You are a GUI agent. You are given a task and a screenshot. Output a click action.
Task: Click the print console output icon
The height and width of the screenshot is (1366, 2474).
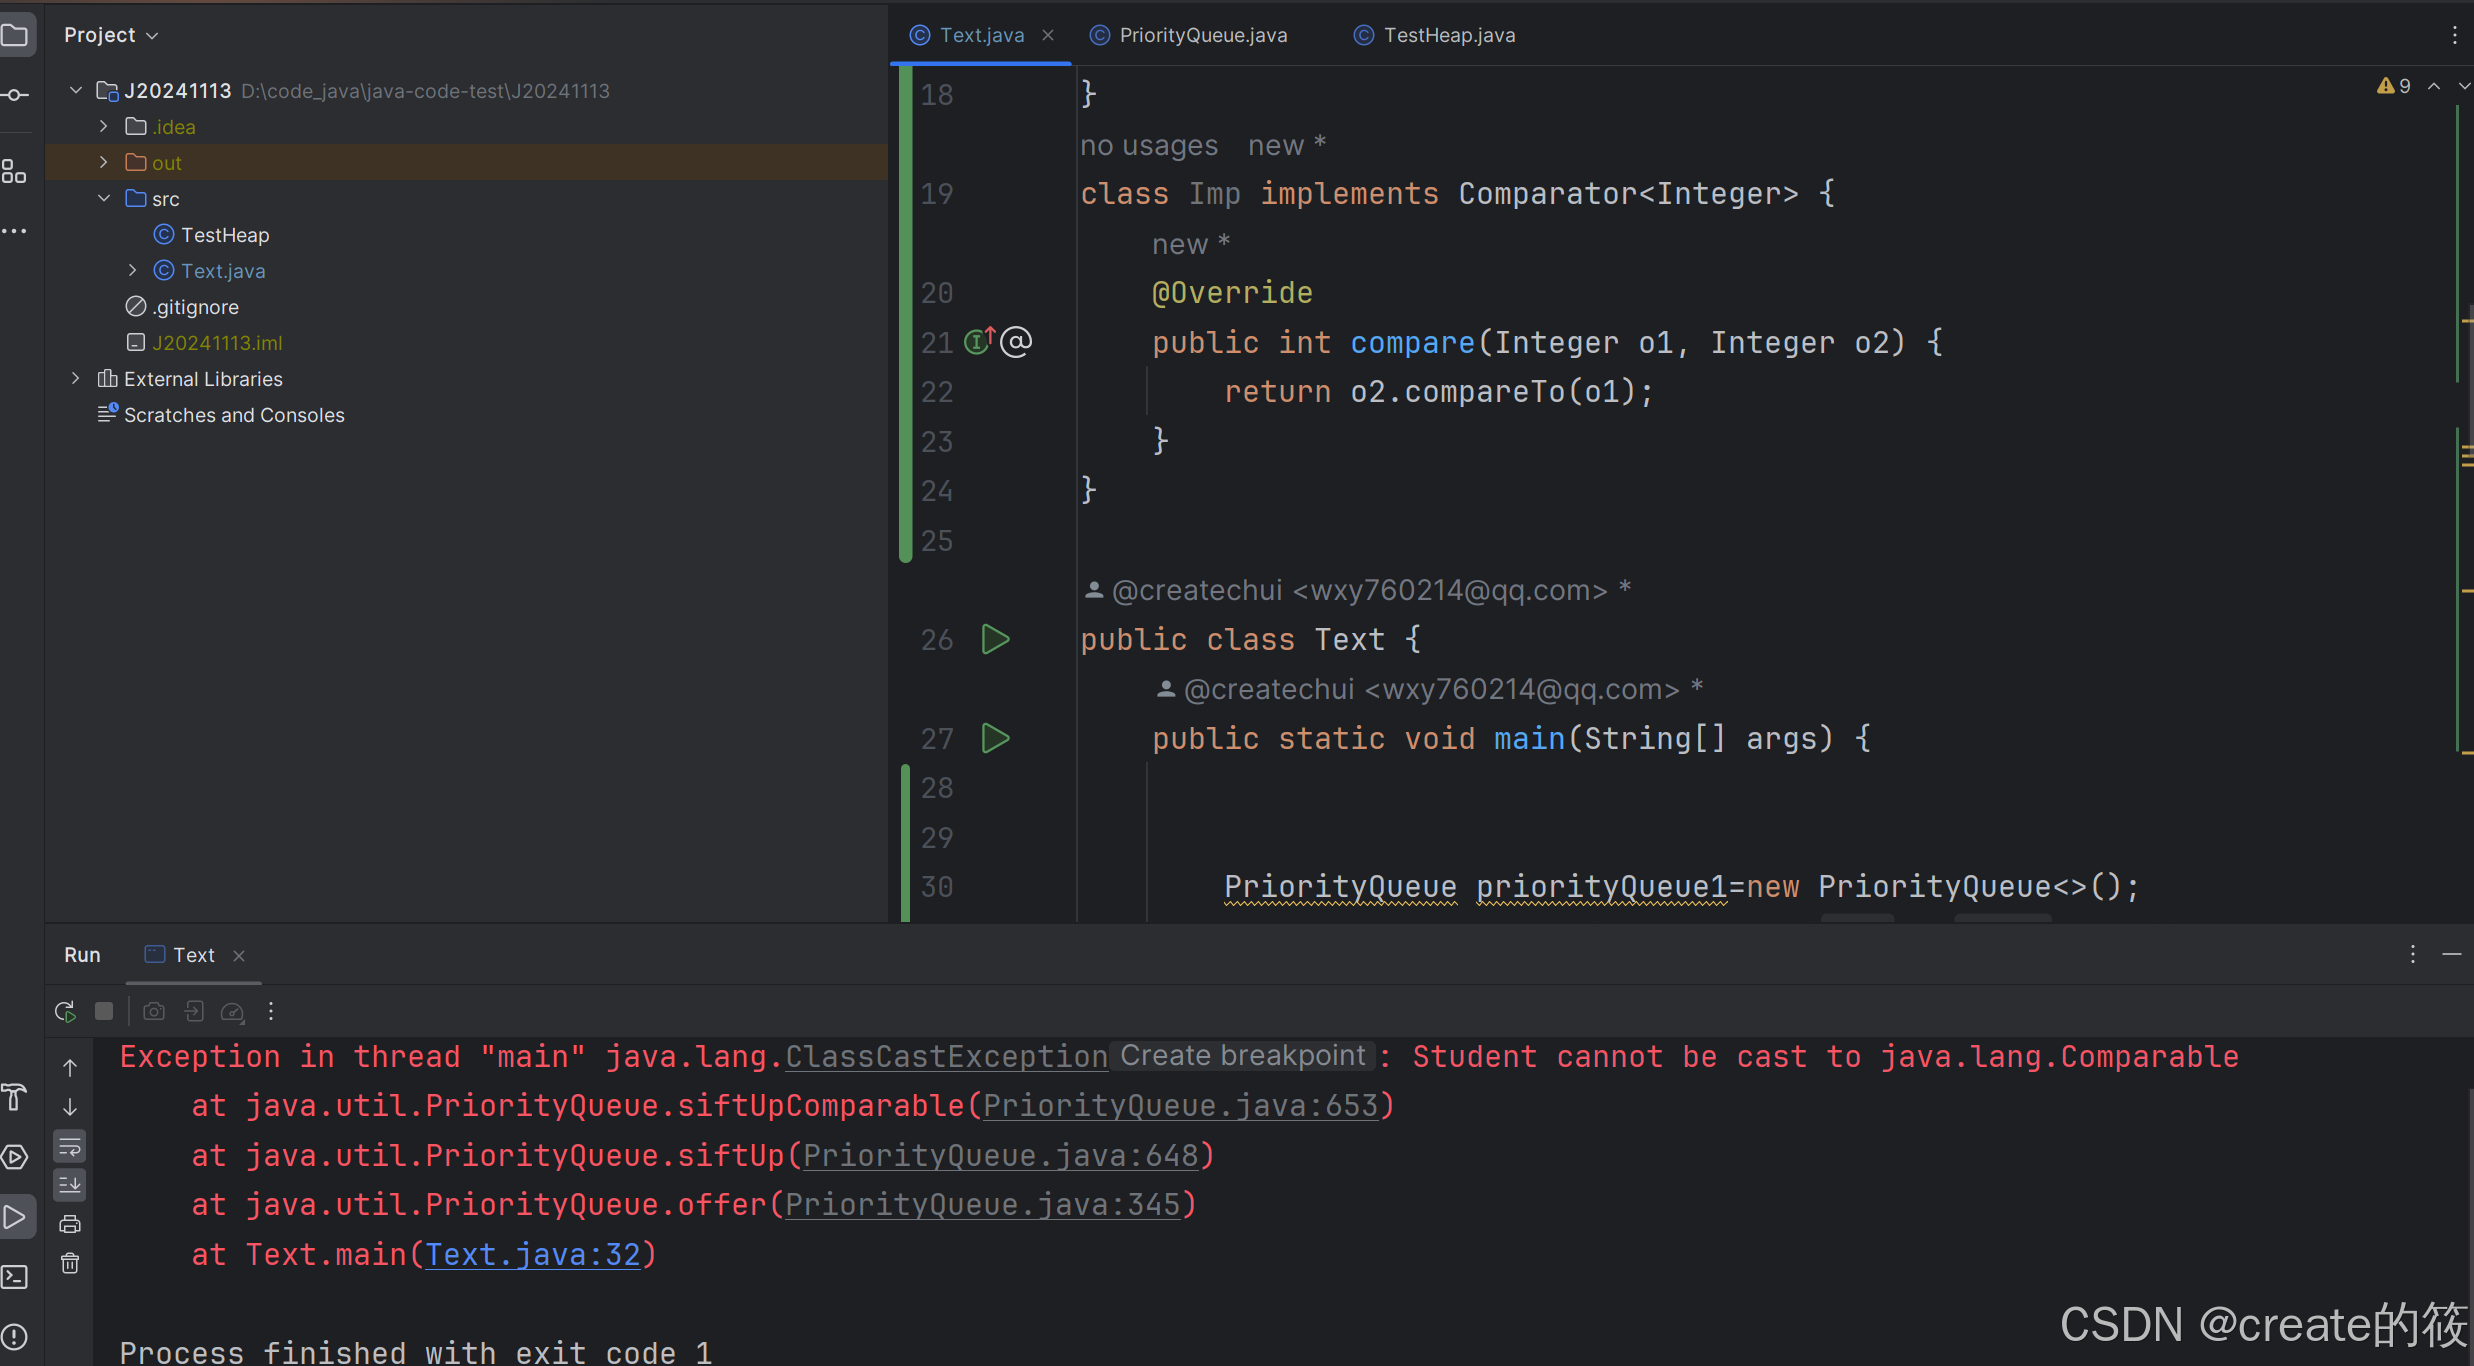[x=70, y=1225]
